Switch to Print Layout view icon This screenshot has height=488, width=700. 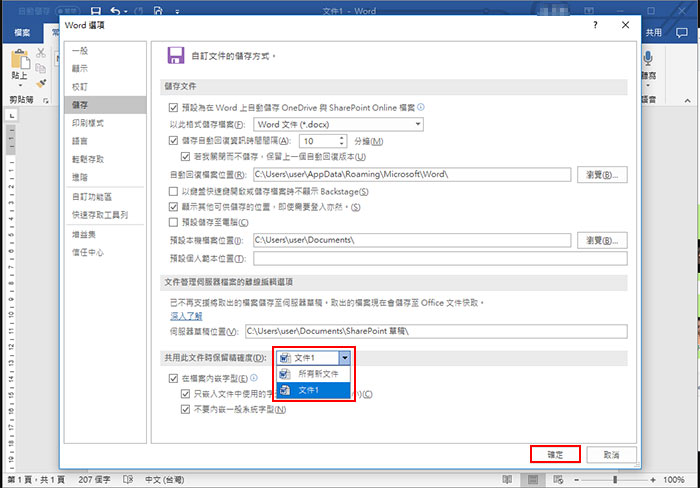point(533,480)
